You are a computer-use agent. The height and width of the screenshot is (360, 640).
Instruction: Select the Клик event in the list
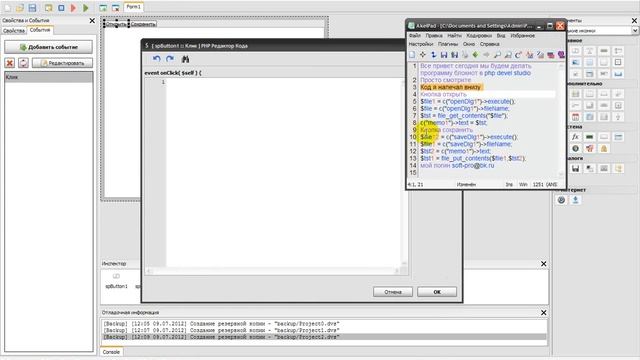(49, 77)
